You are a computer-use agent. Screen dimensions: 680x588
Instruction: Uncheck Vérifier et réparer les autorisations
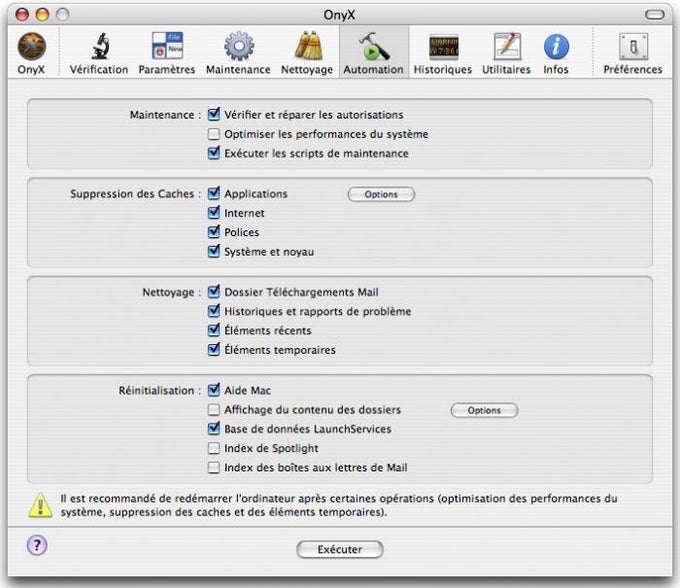coord(214,114)
